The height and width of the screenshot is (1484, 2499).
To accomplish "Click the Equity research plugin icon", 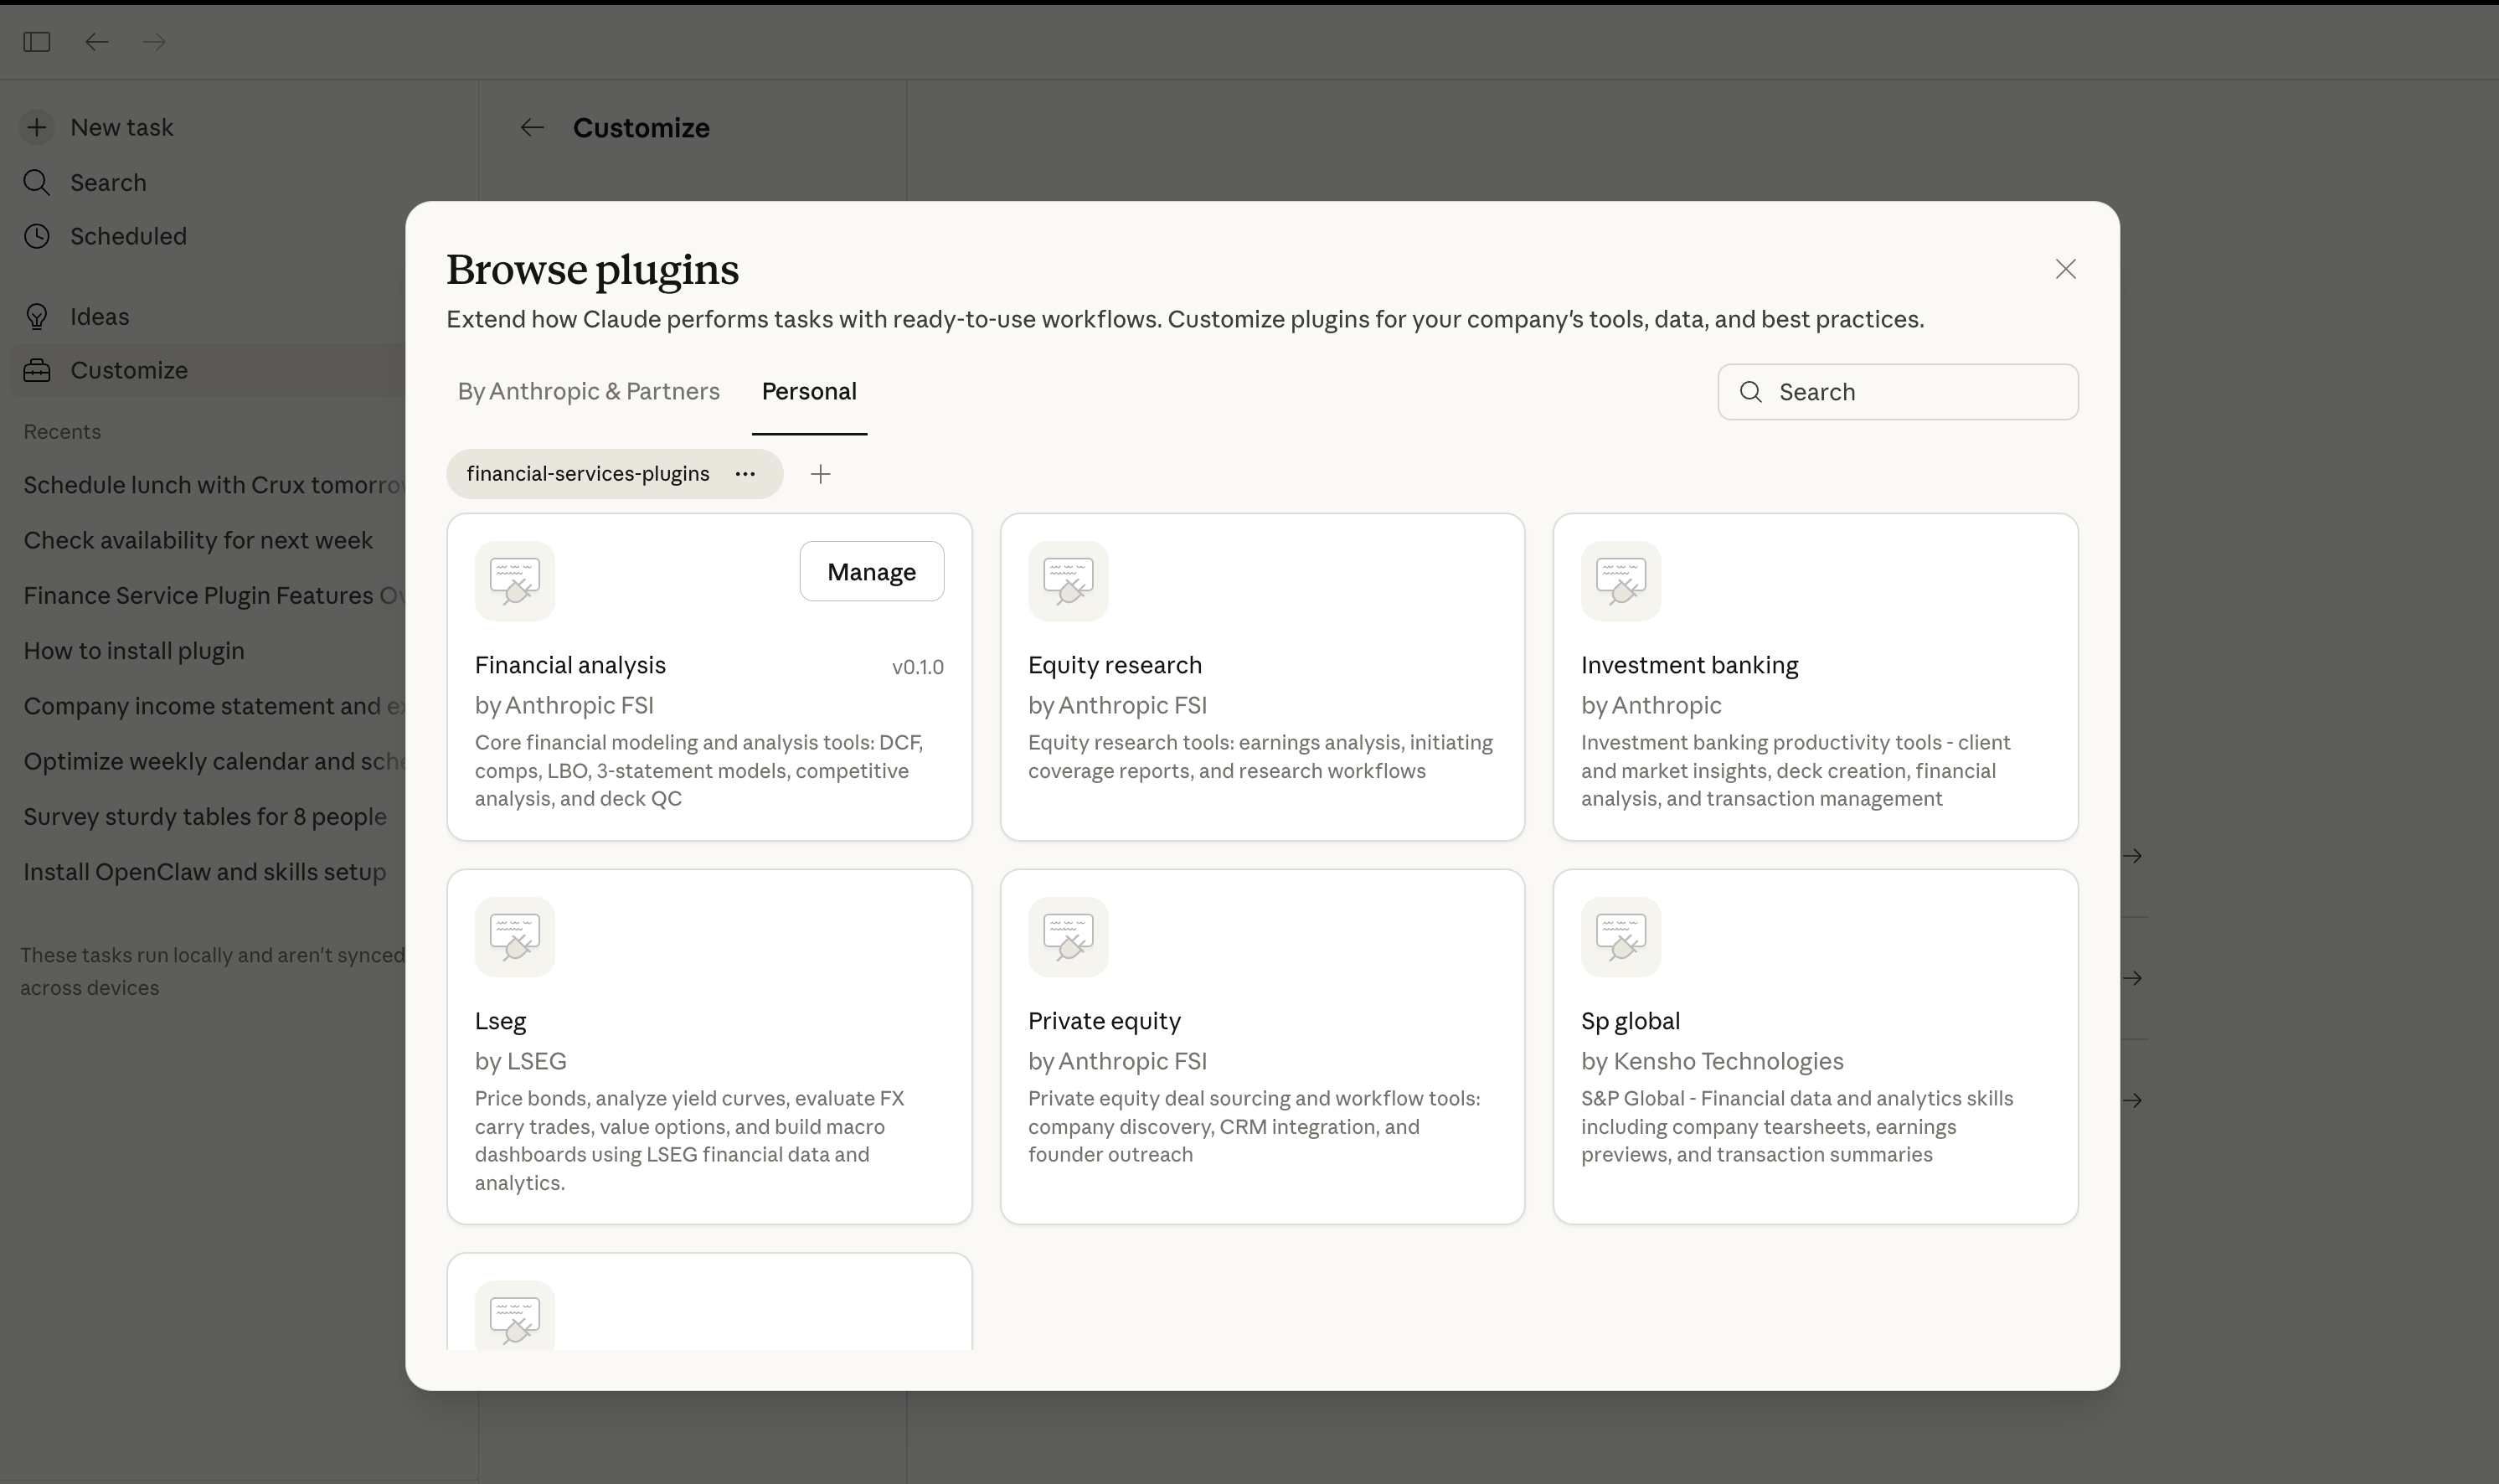I will [1067, 580].
